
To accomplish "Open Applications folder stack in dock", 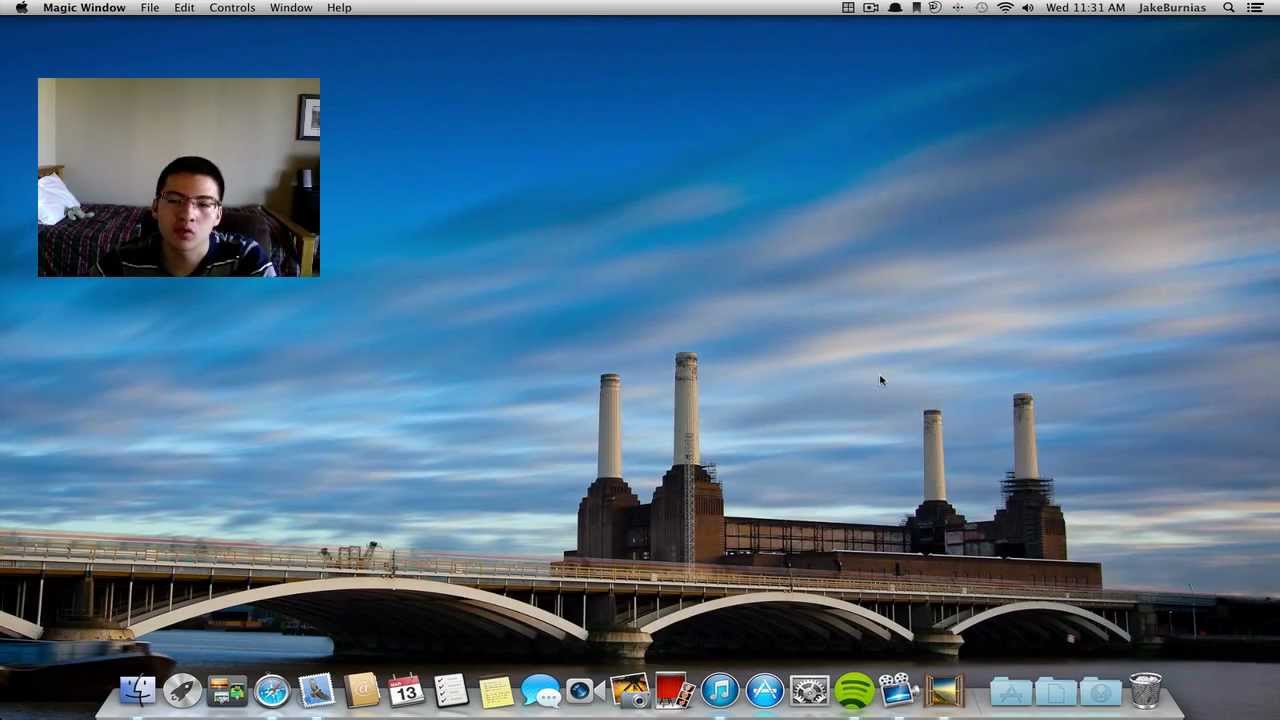I will (x=1011, y=690).
